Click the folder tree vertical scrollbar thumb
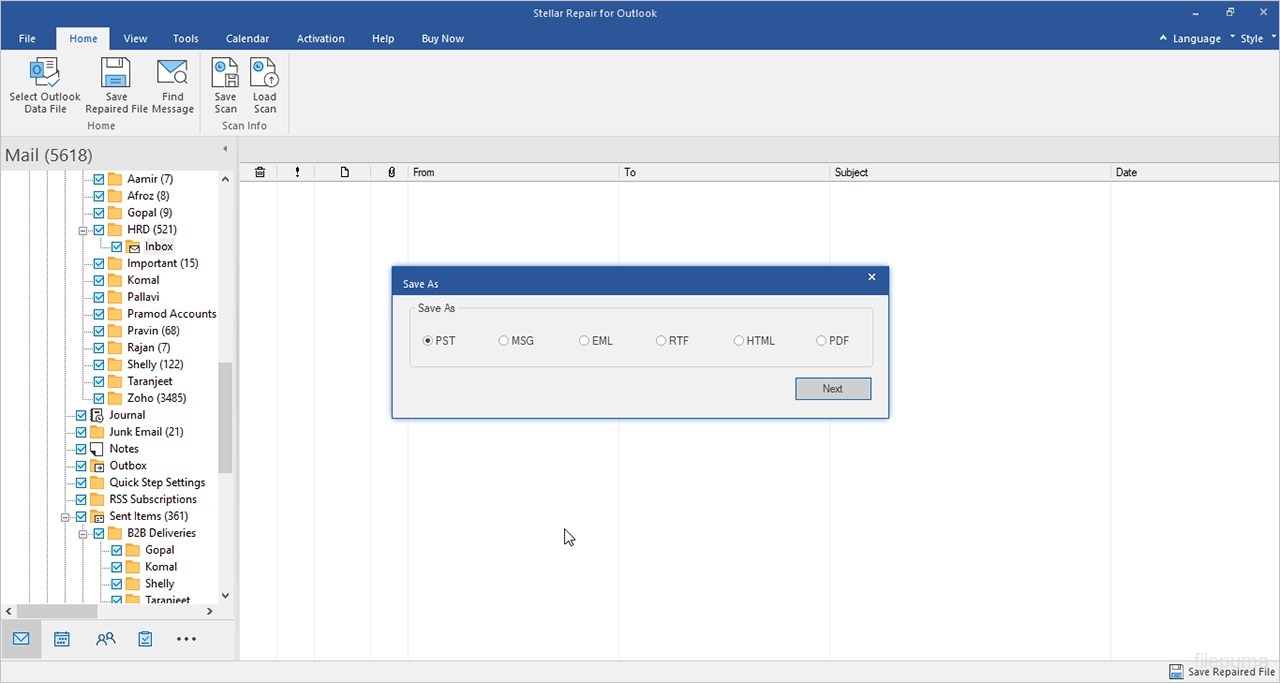 (225, 416)
